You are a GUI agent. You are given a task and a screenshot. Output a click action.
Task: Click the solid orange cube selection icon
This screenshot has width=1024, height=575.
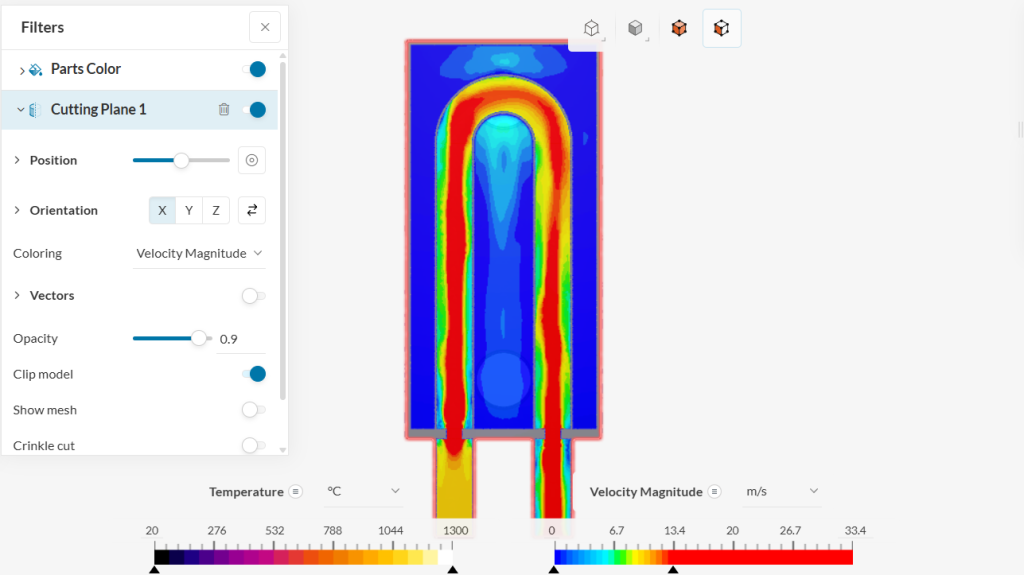tap(679, 29)
